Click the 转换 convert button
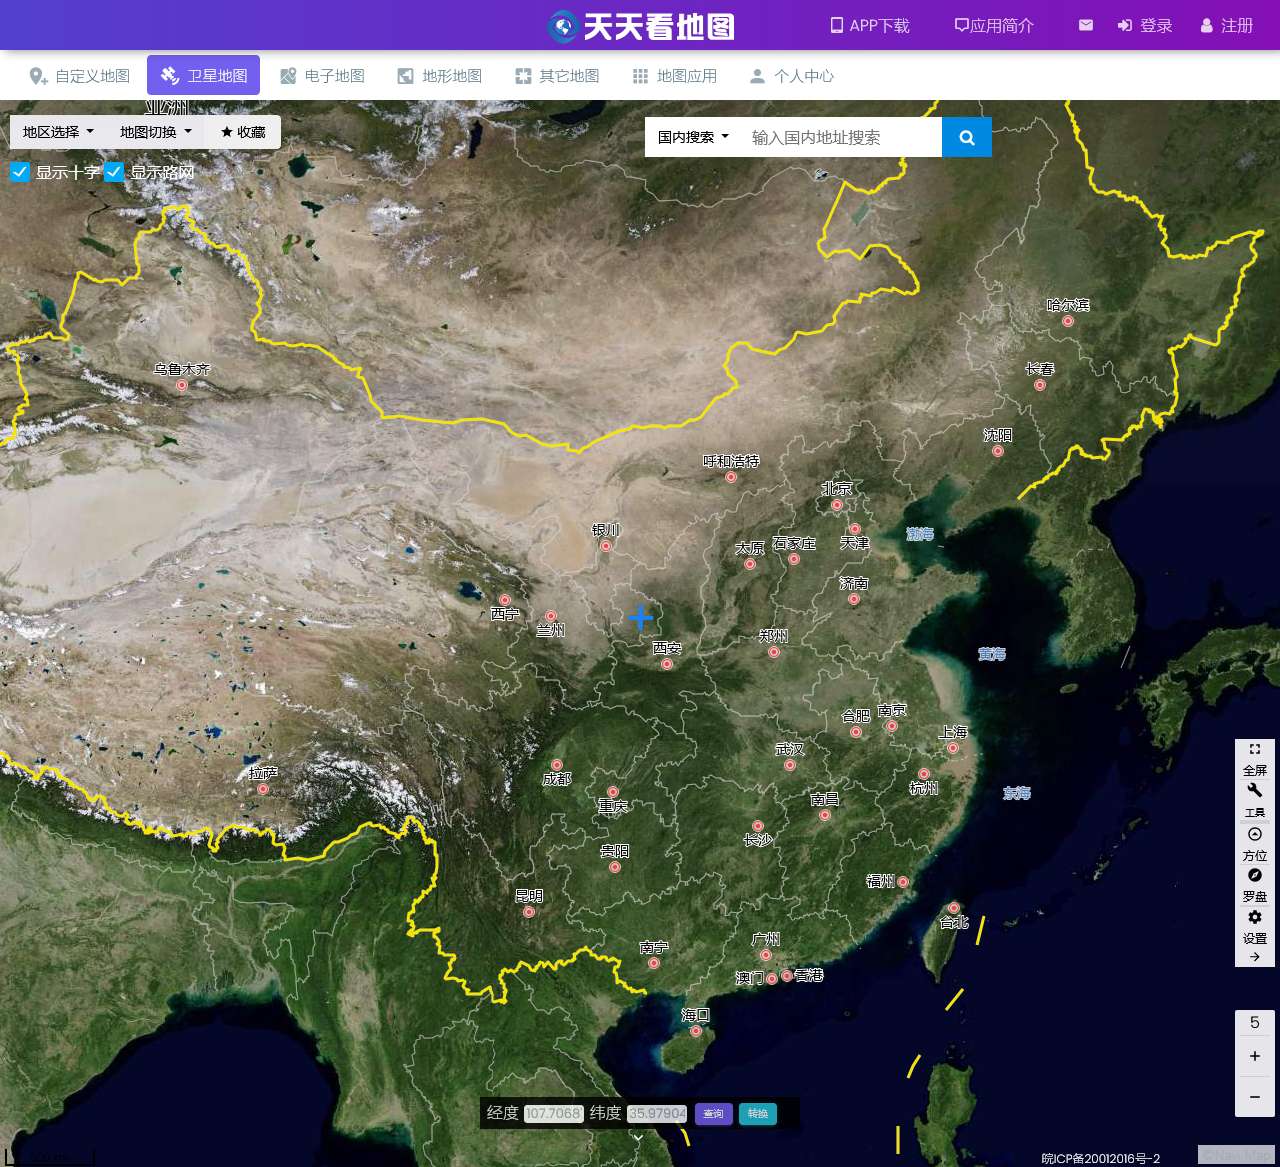Viewport: 1280px width, 1167px height. coord(758,1114)
